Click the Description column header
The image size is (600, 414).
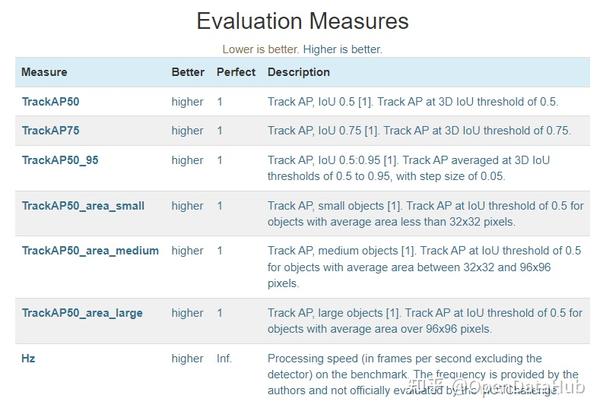(299, 72)
